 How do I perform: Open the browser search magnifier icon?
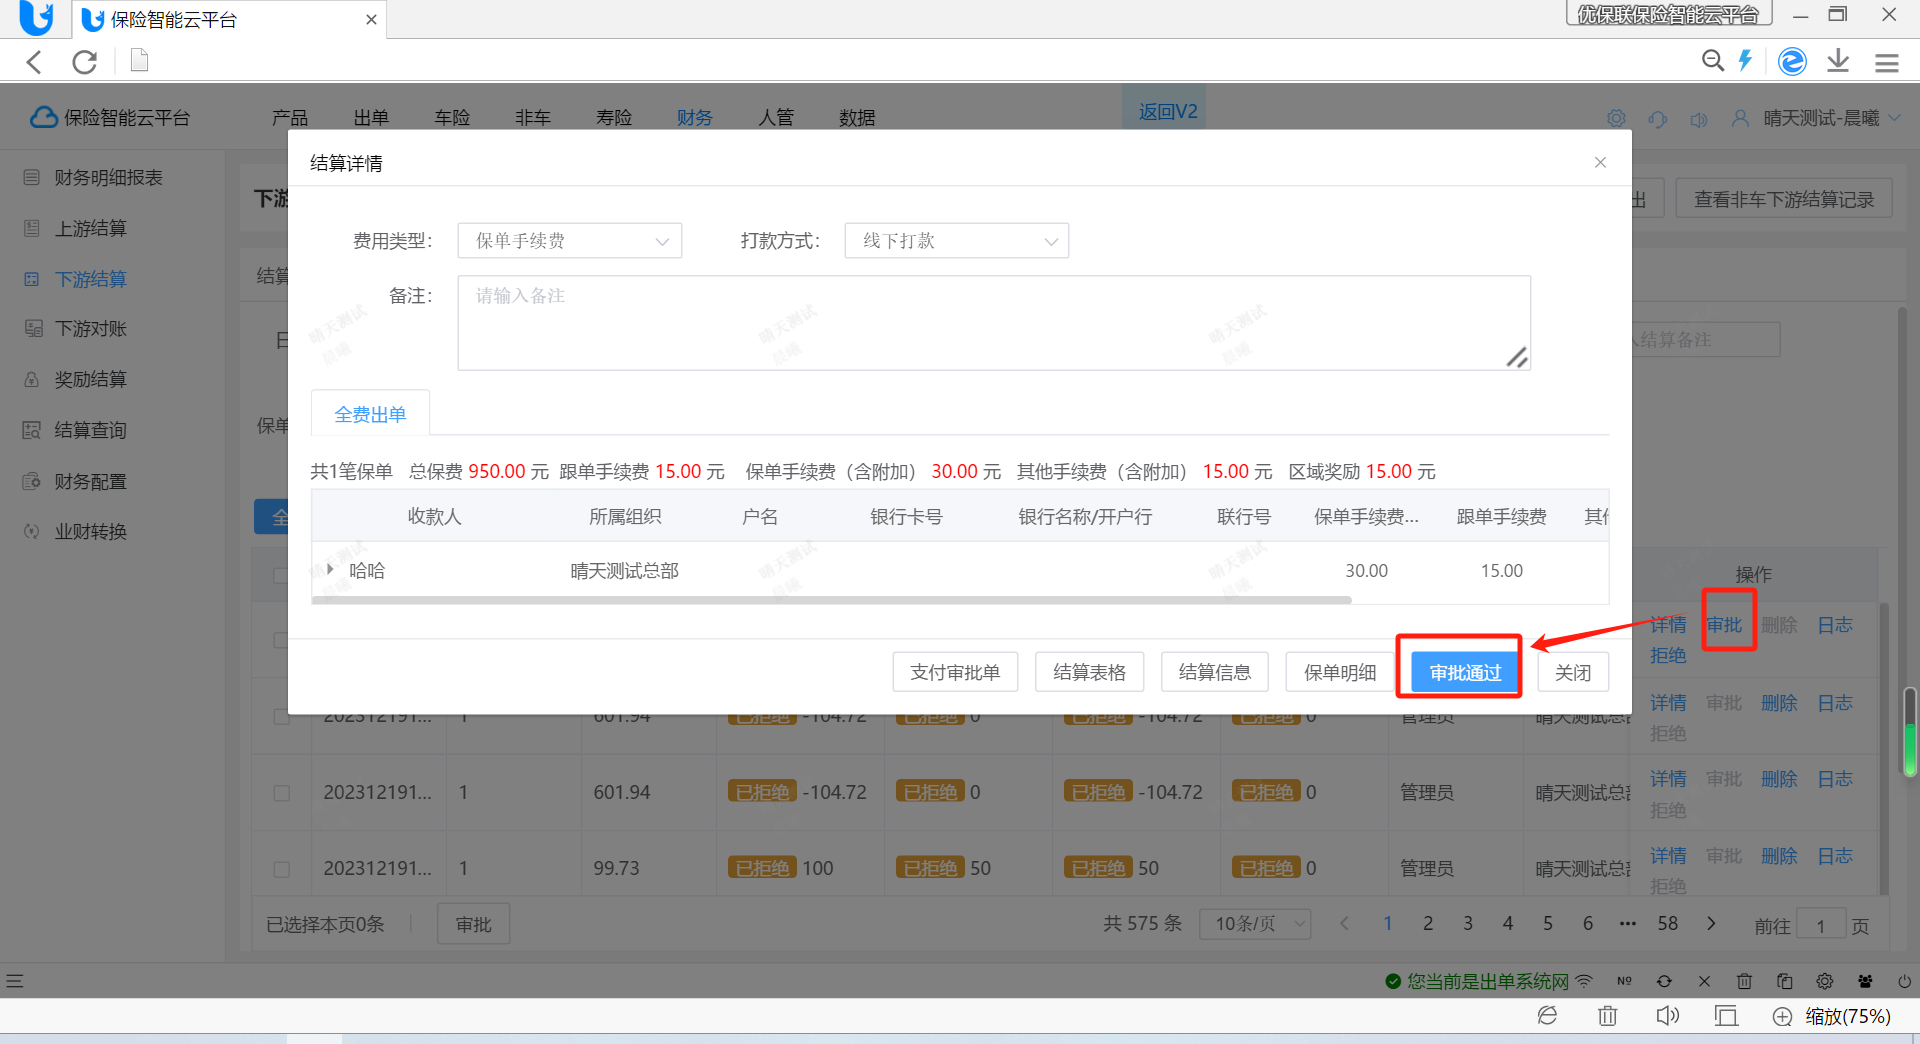(1712, 61)
